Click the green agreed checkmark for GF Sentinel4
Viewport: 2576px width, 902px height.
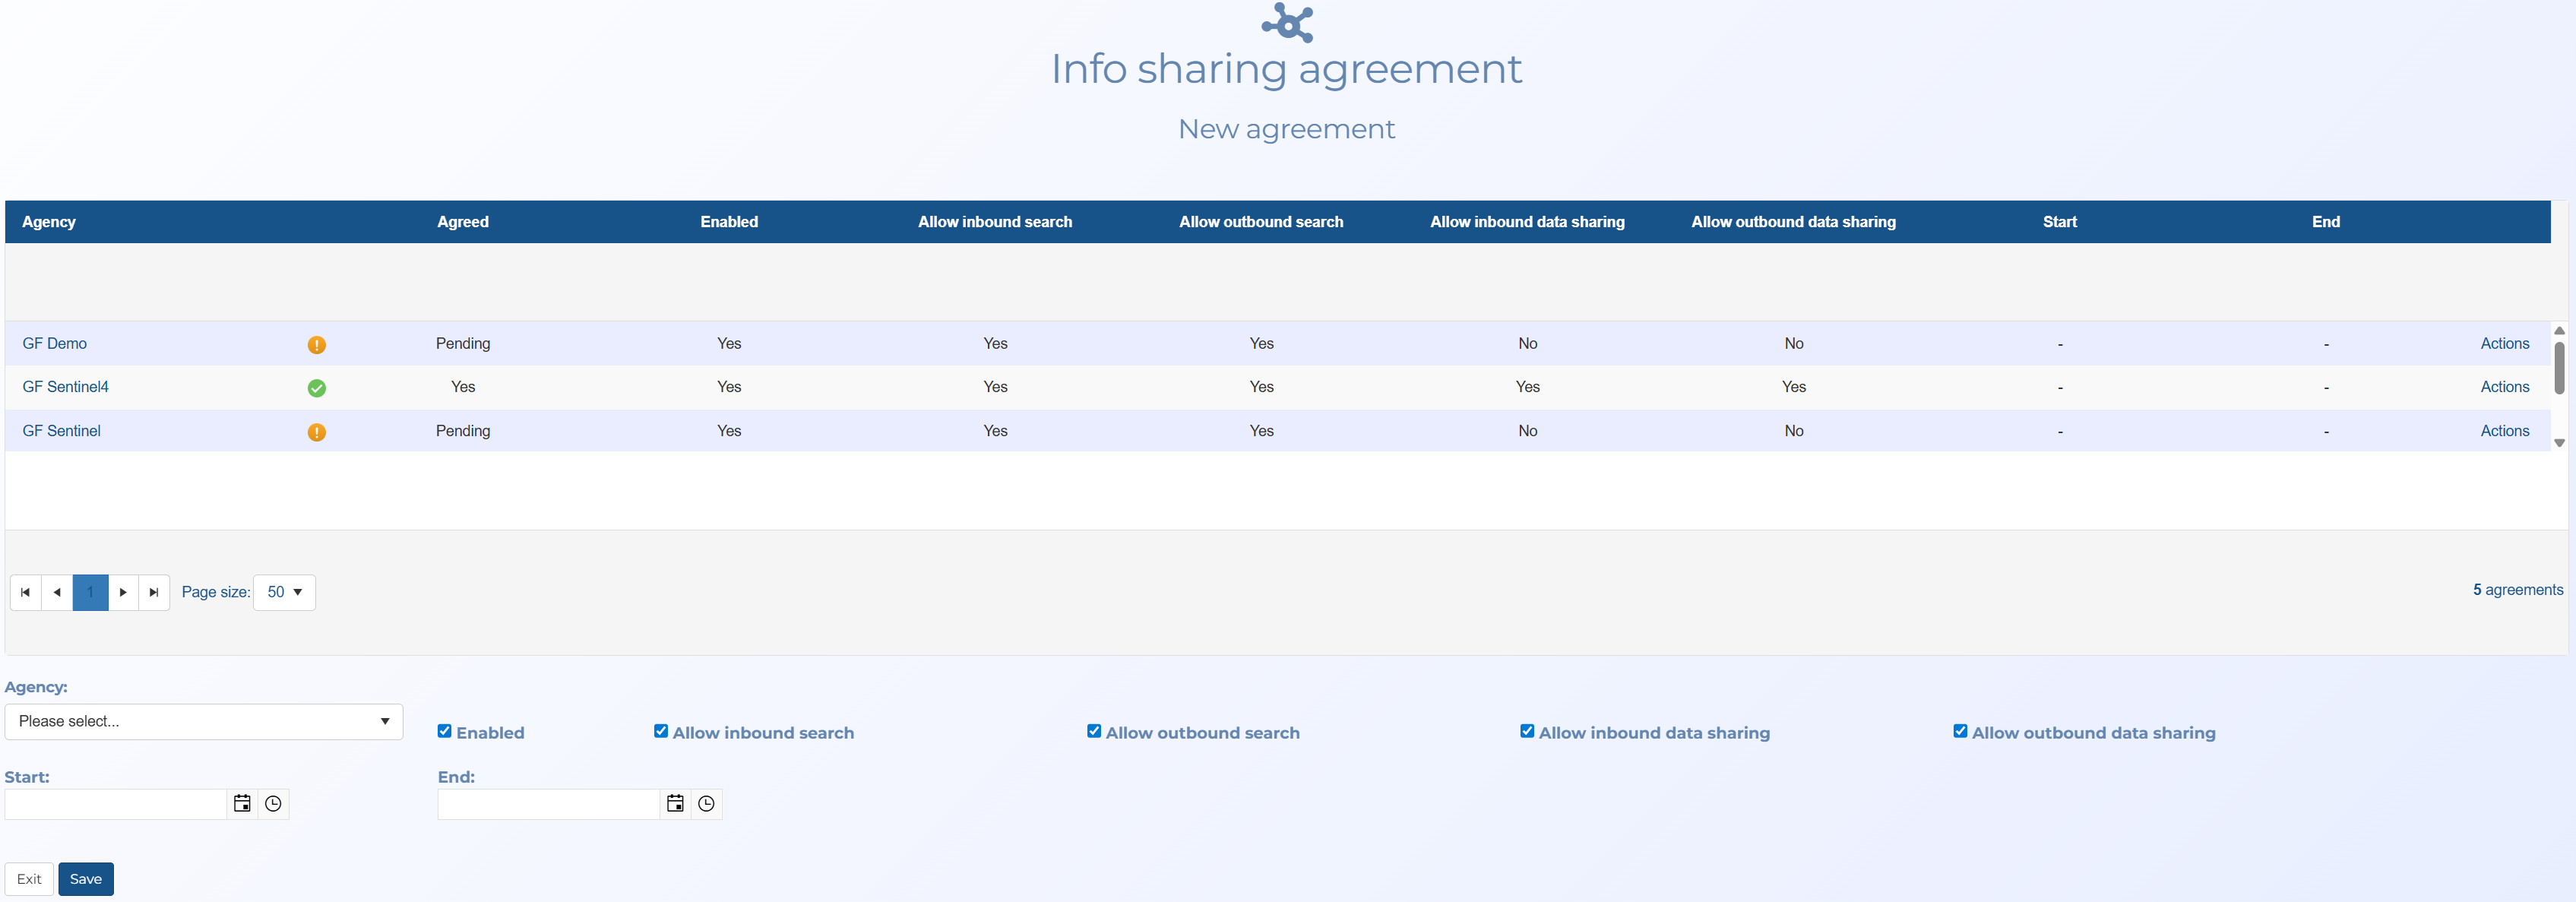(316, 388)
